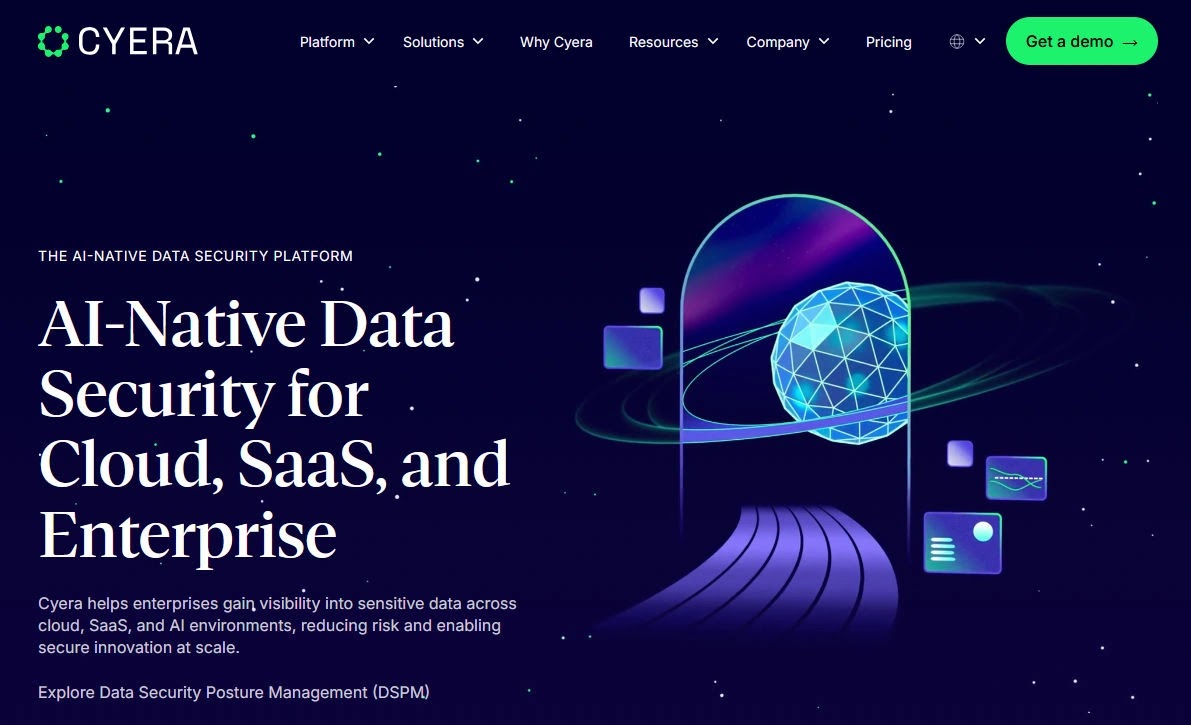Open the Company menu

coord(778,42)
